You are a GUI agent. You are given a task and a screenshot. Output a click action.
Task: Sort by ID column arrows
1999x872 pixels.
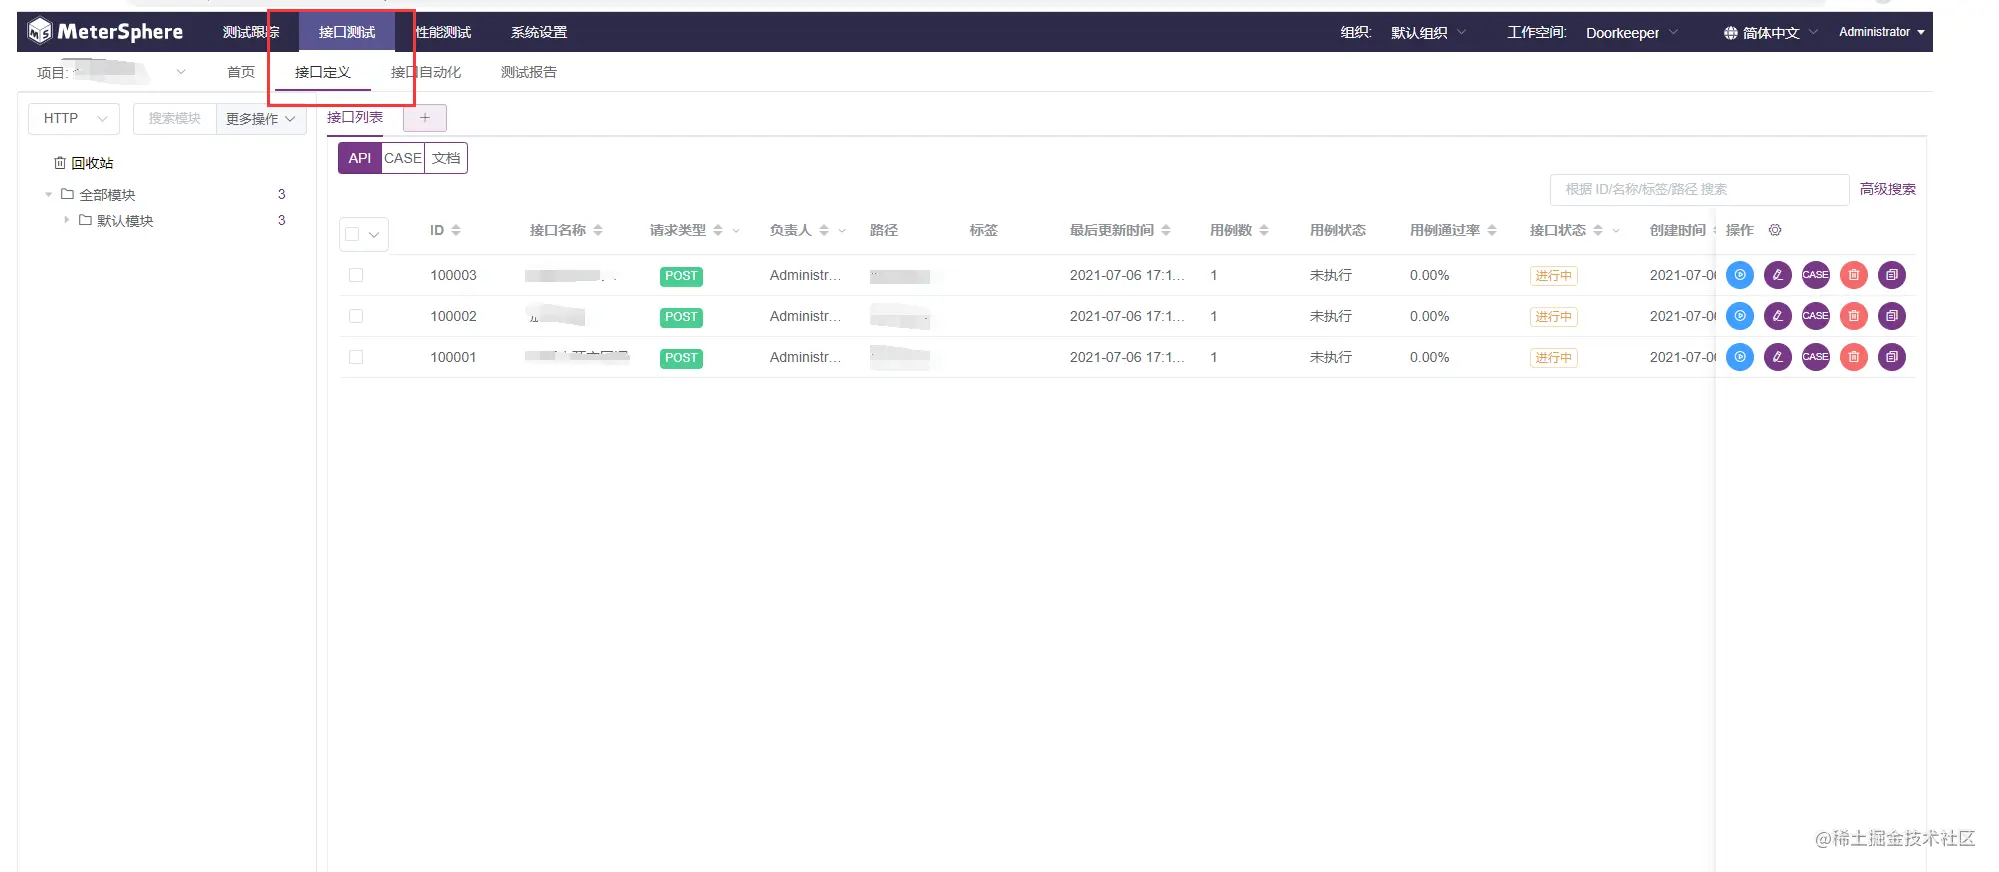point(456,230)
